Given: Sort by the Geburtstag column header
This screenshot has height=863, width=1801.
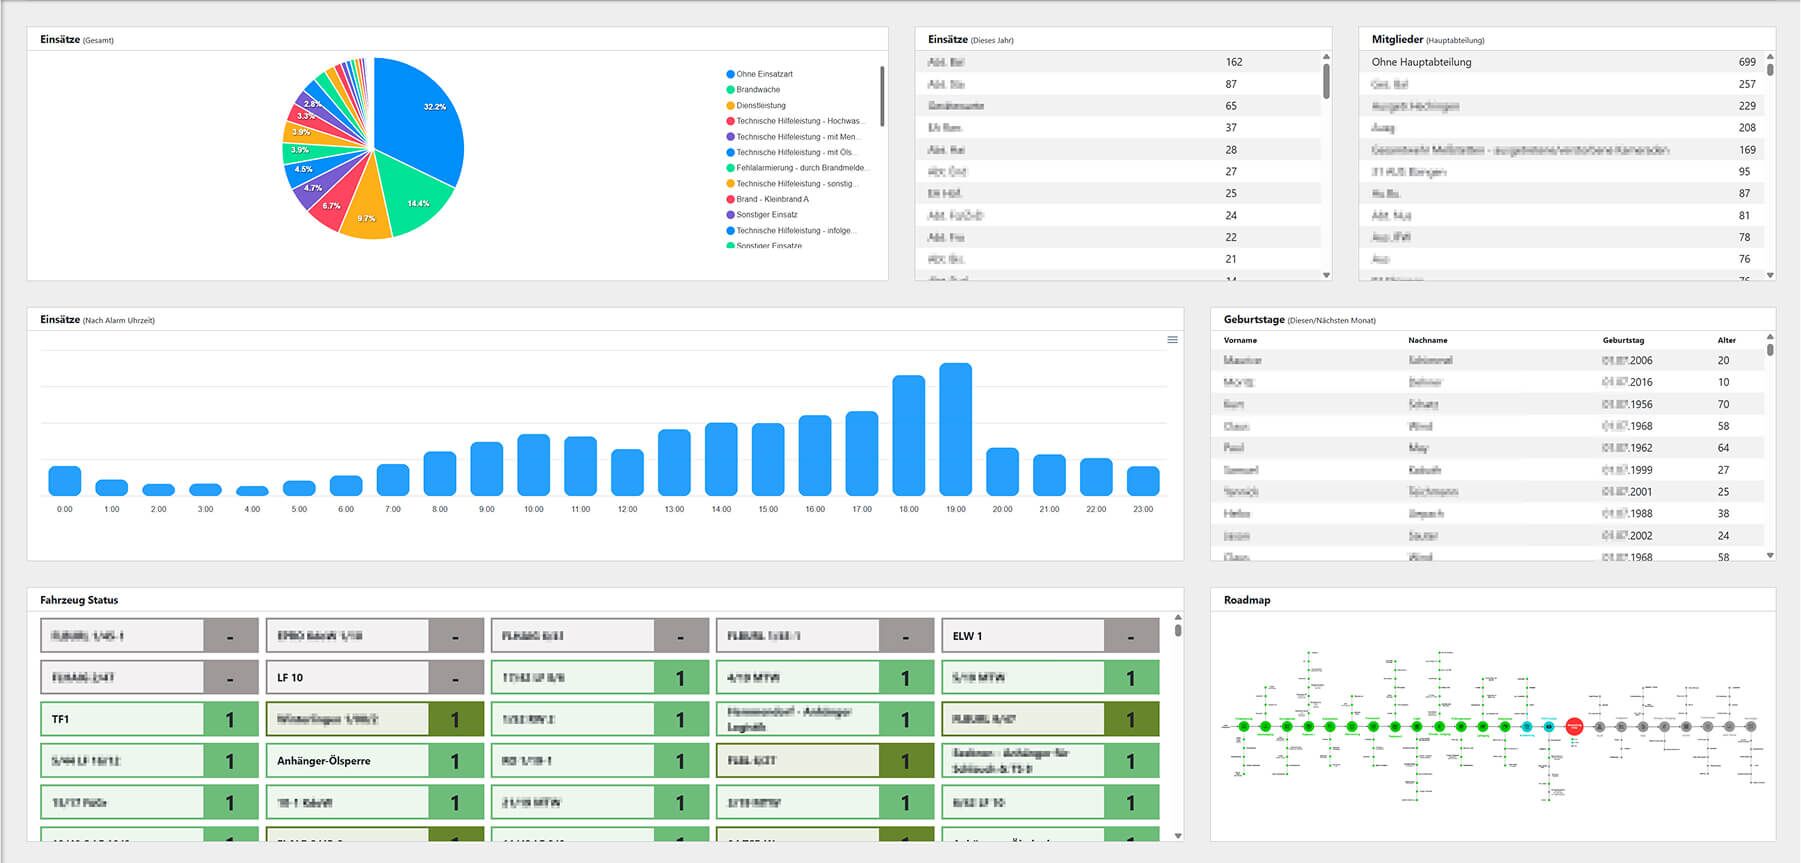Looking at the screenshot, I should [1622, 340].
